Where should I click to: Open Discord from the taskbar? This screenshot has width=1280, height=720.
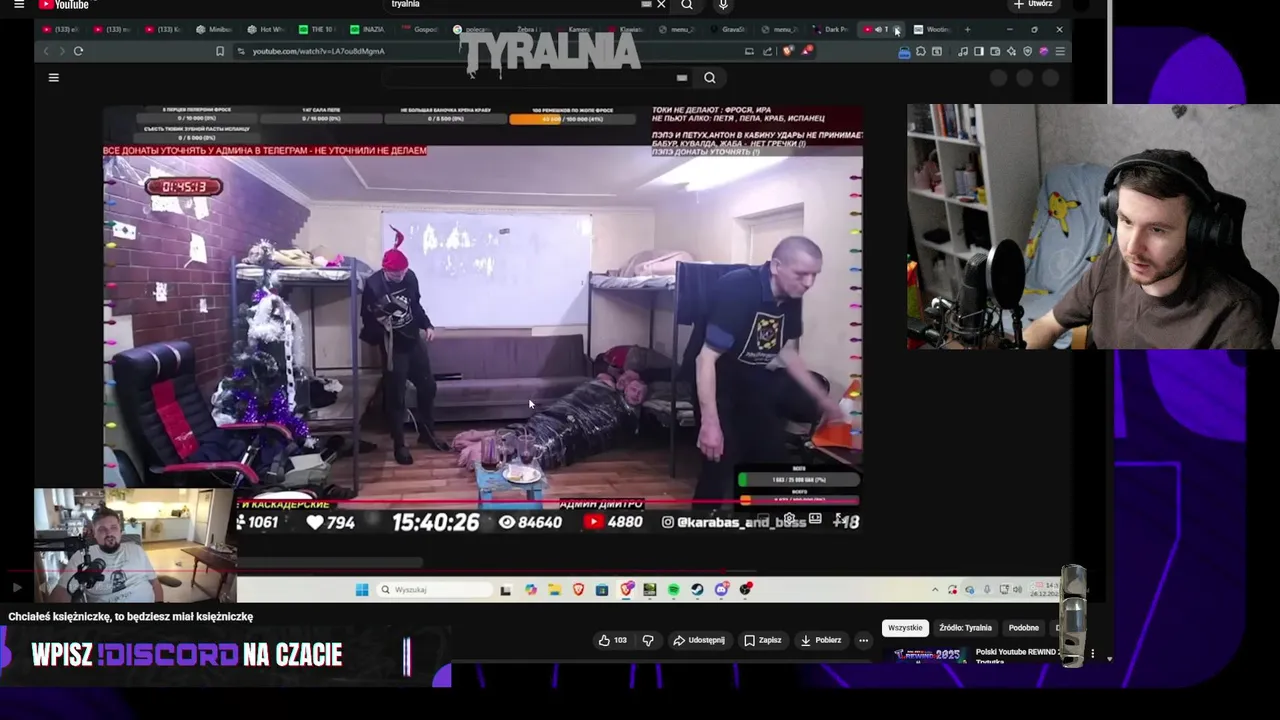pos(721,590)
